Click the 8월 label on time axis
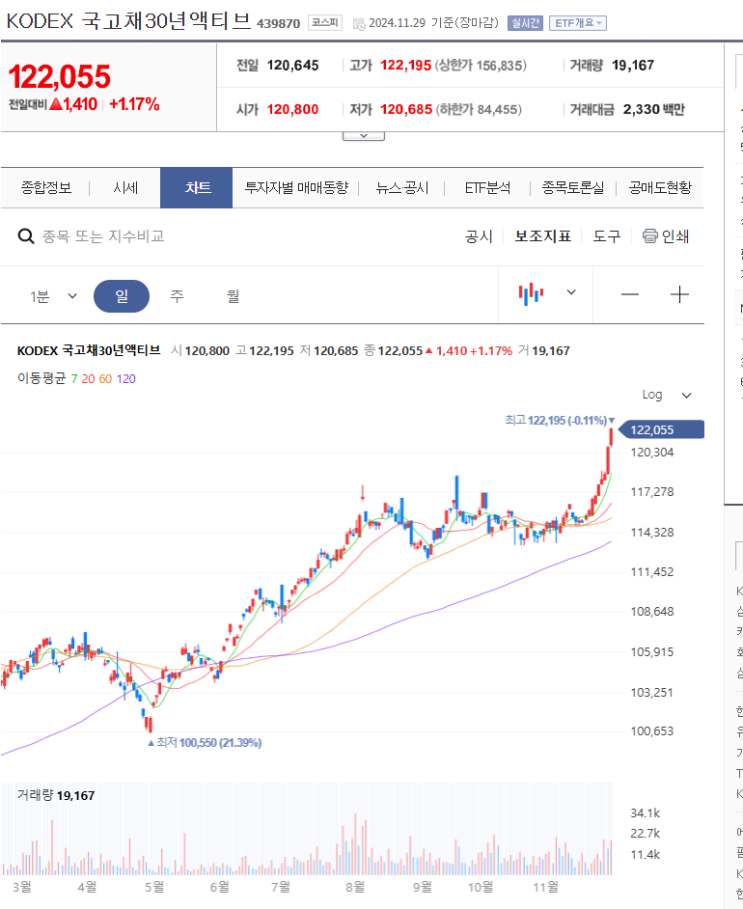743x909 pixels. click(355, 887)
